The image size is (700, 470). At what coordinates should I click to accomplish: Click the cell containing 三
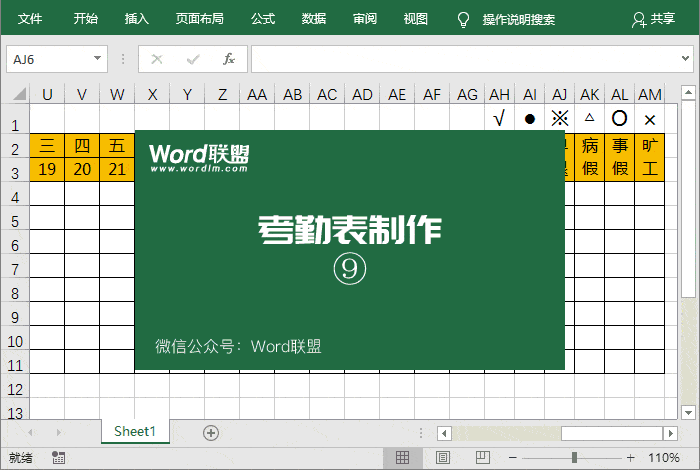(x=47, y=146)
